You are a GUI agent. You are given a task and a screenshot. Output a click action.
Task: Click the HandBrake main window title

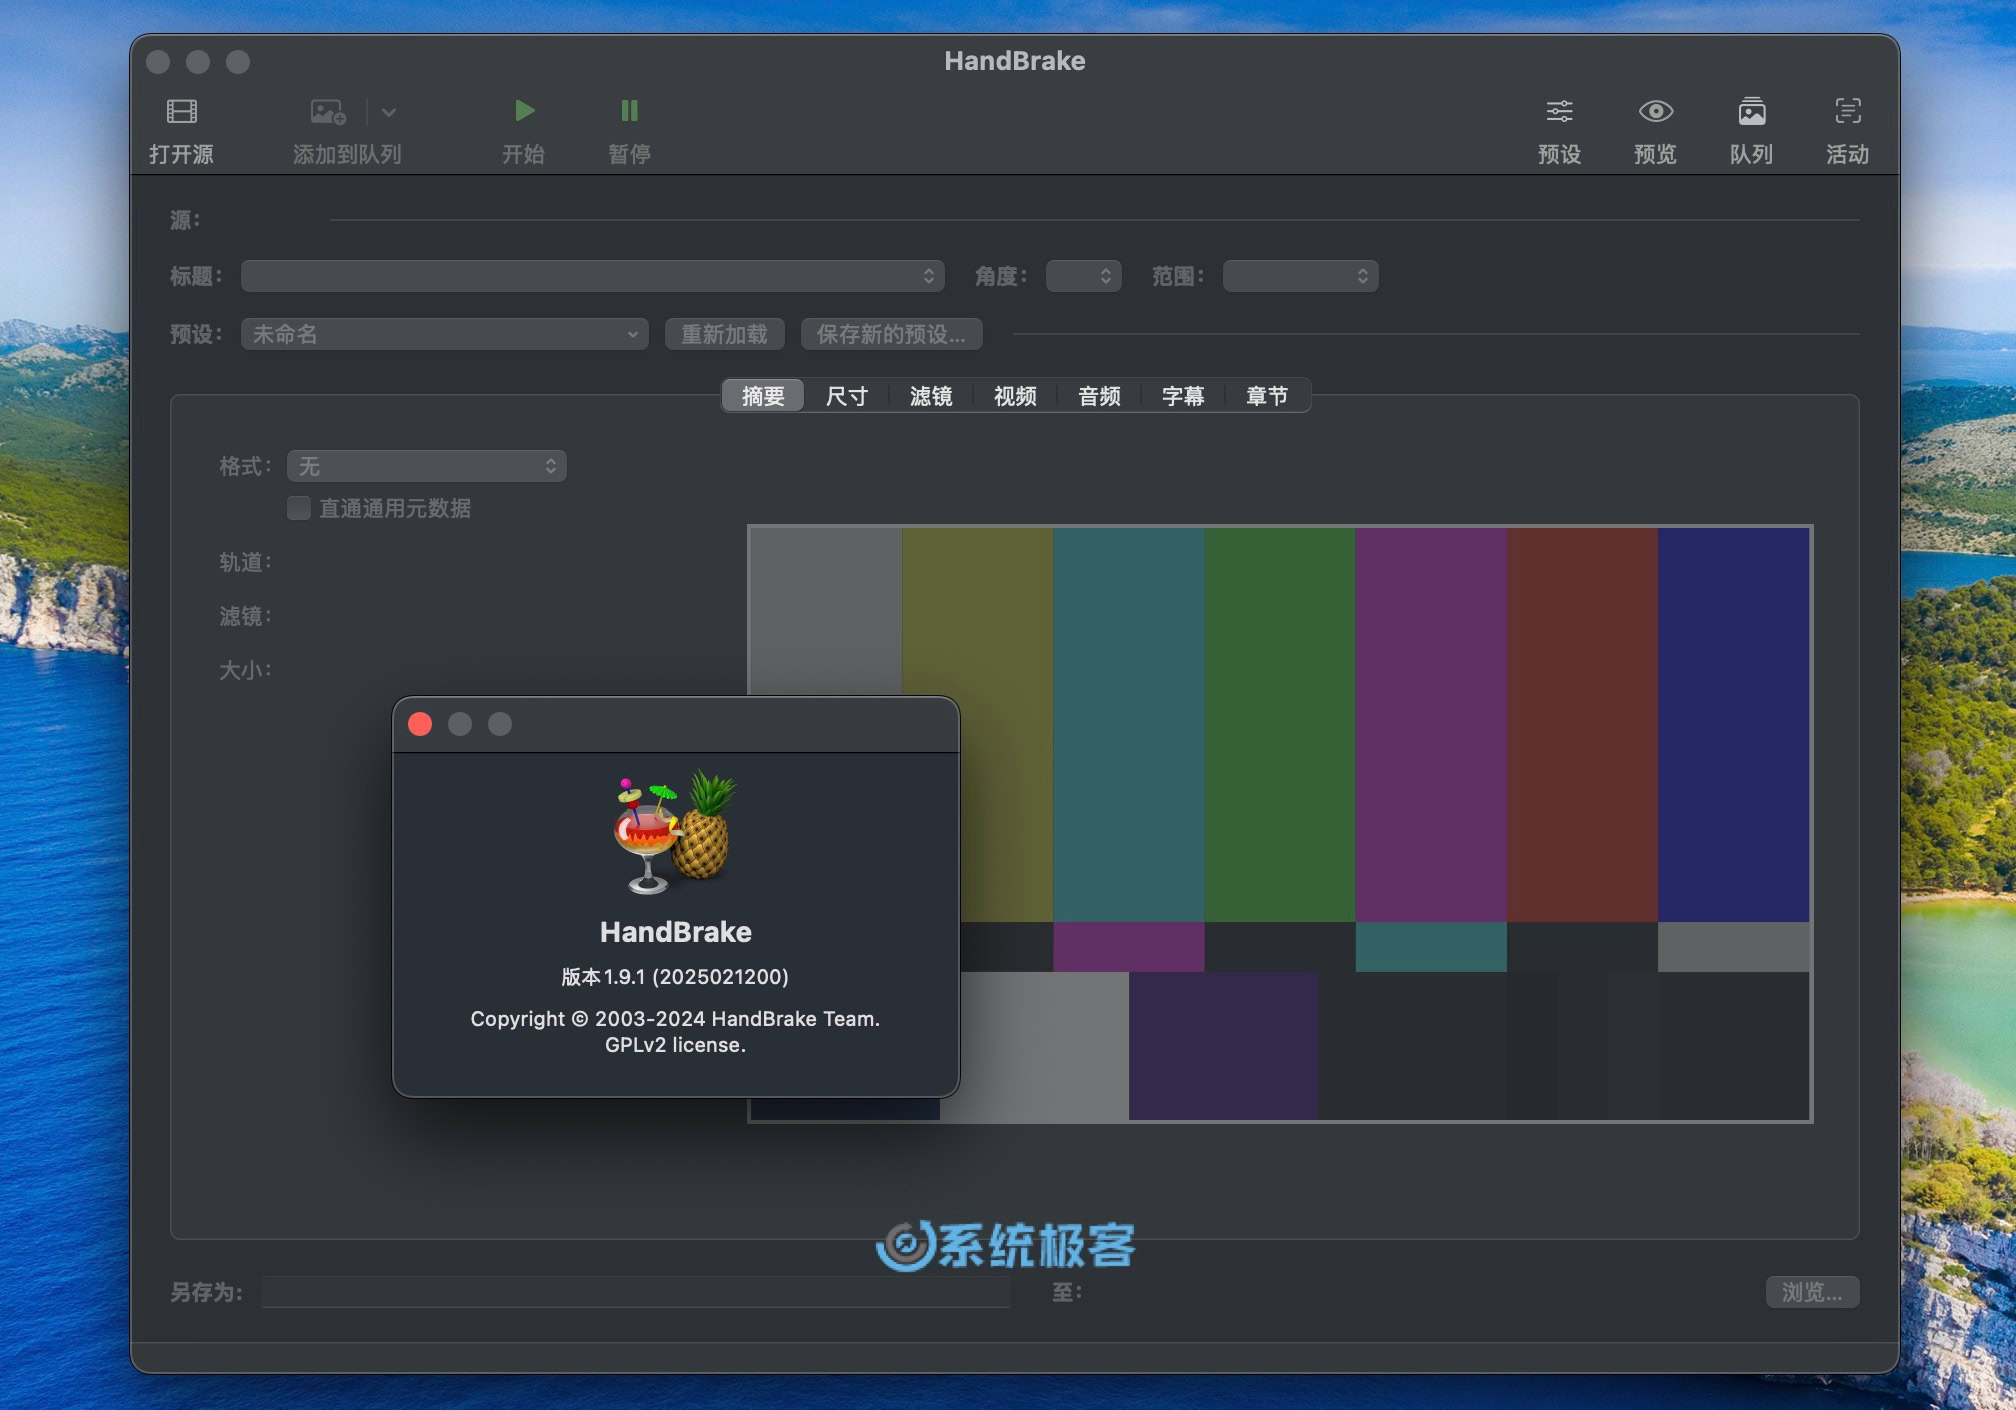1015,61
